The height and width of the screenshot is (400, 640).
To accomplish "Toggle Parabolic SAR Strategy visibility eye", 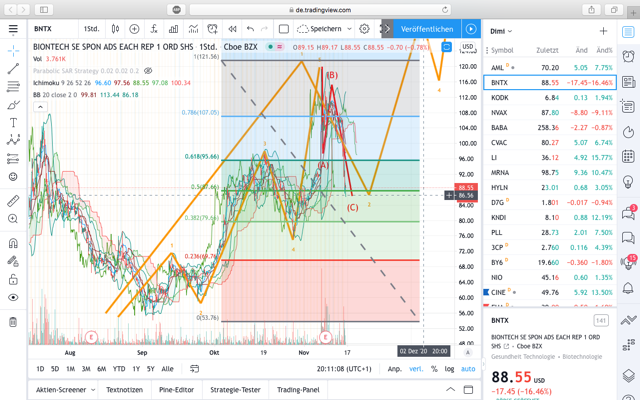I will click(148, 71).
